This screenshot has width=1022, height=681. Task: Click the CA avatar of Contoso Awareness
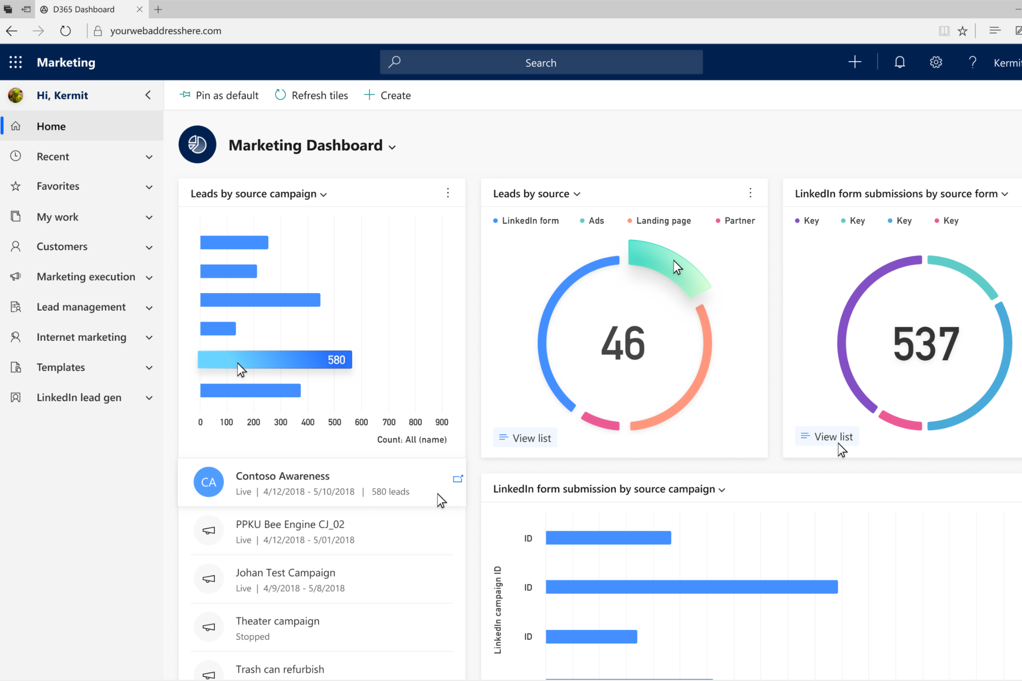point(209,482)
